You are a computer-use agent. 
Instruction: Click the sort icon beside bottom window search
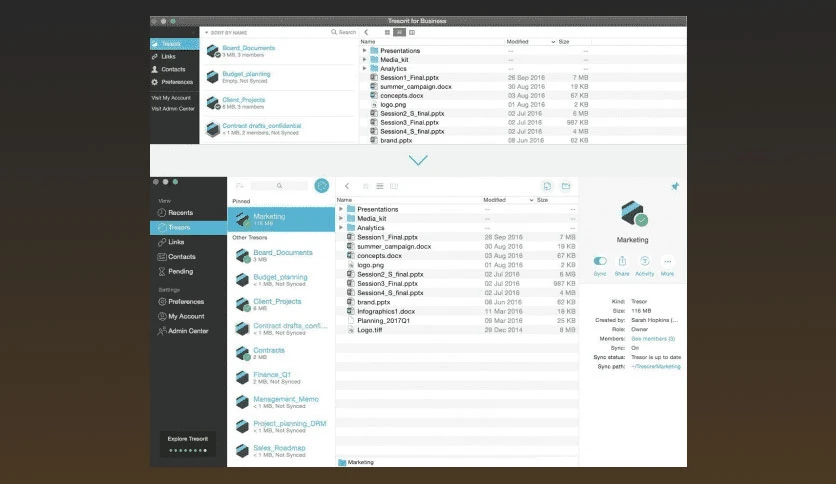[x=240, y=185]
